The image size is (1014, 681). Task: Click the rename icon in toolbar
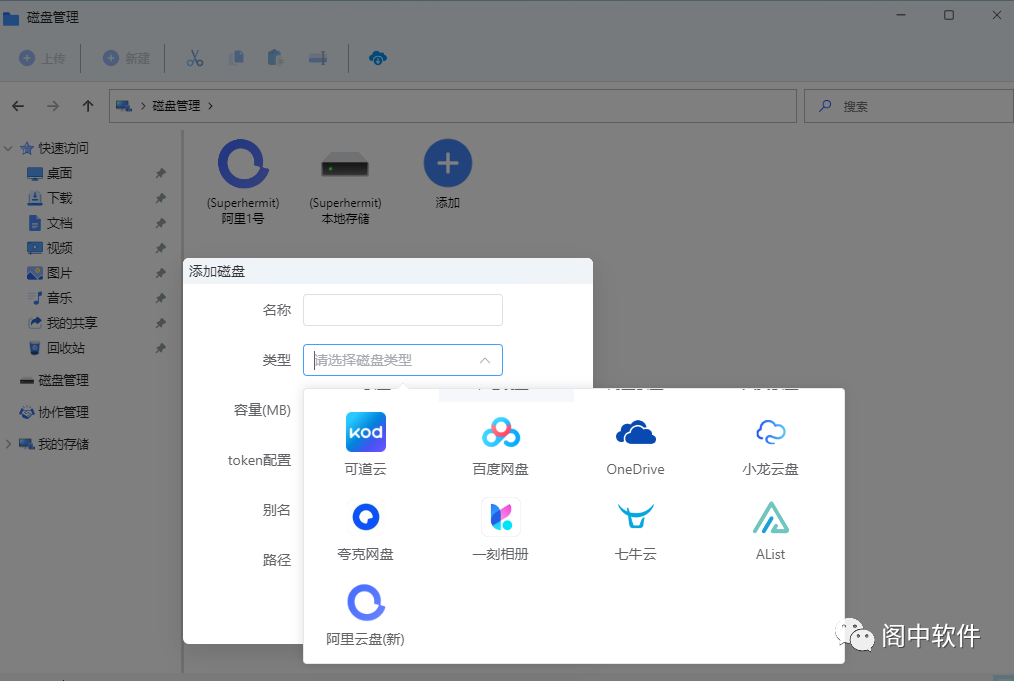pos(318,58)
